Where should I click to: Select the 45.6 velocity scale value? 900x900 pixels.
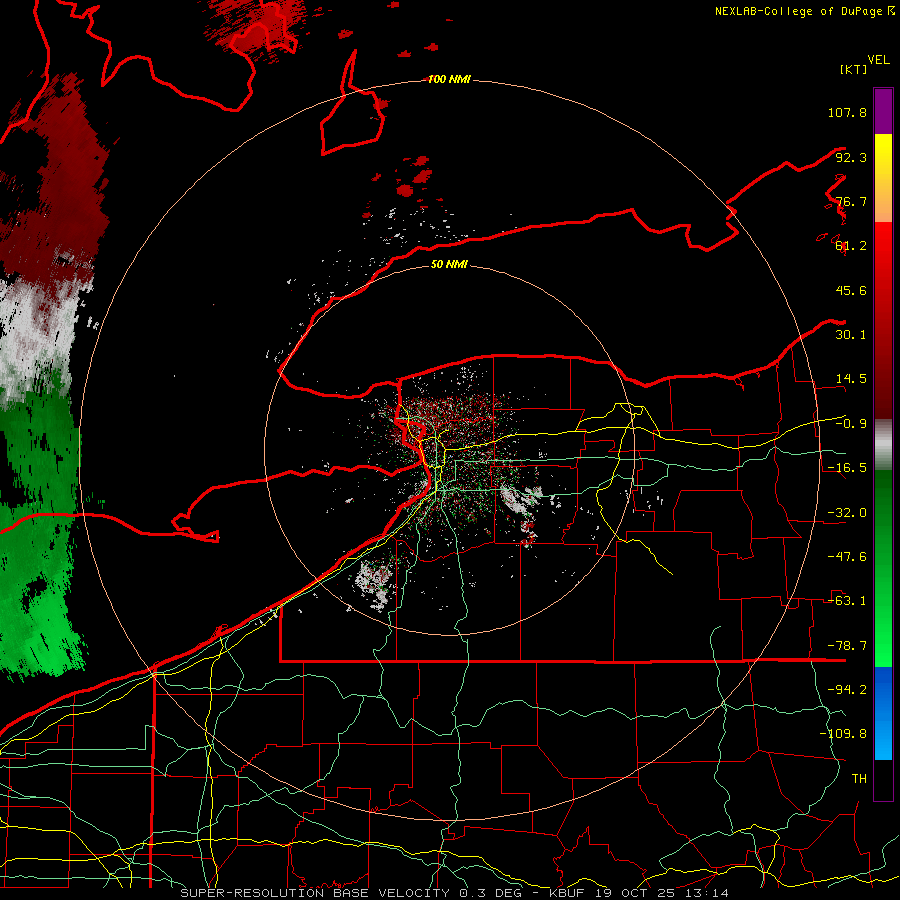851,290
